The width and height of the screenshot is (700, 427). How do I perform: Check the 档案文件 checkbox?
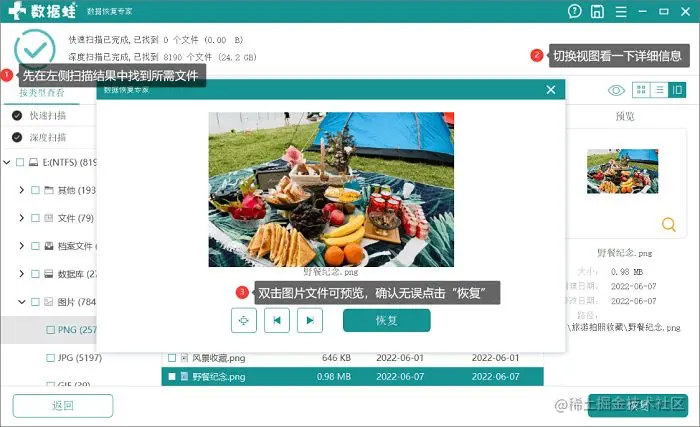[x=35, y=246]
